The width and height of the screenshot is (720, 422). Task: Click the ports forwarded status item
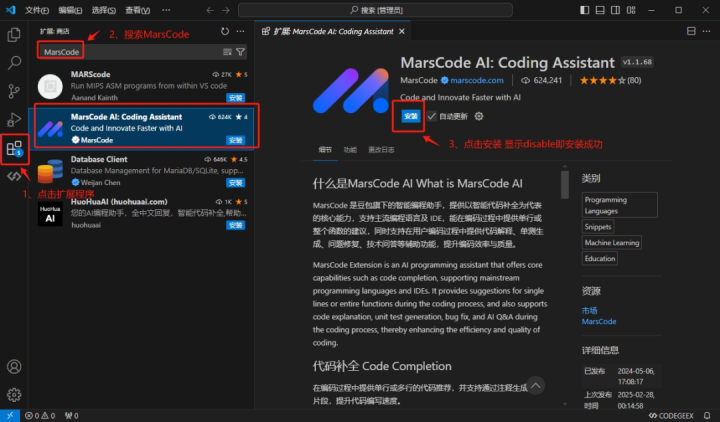[71, 416]
